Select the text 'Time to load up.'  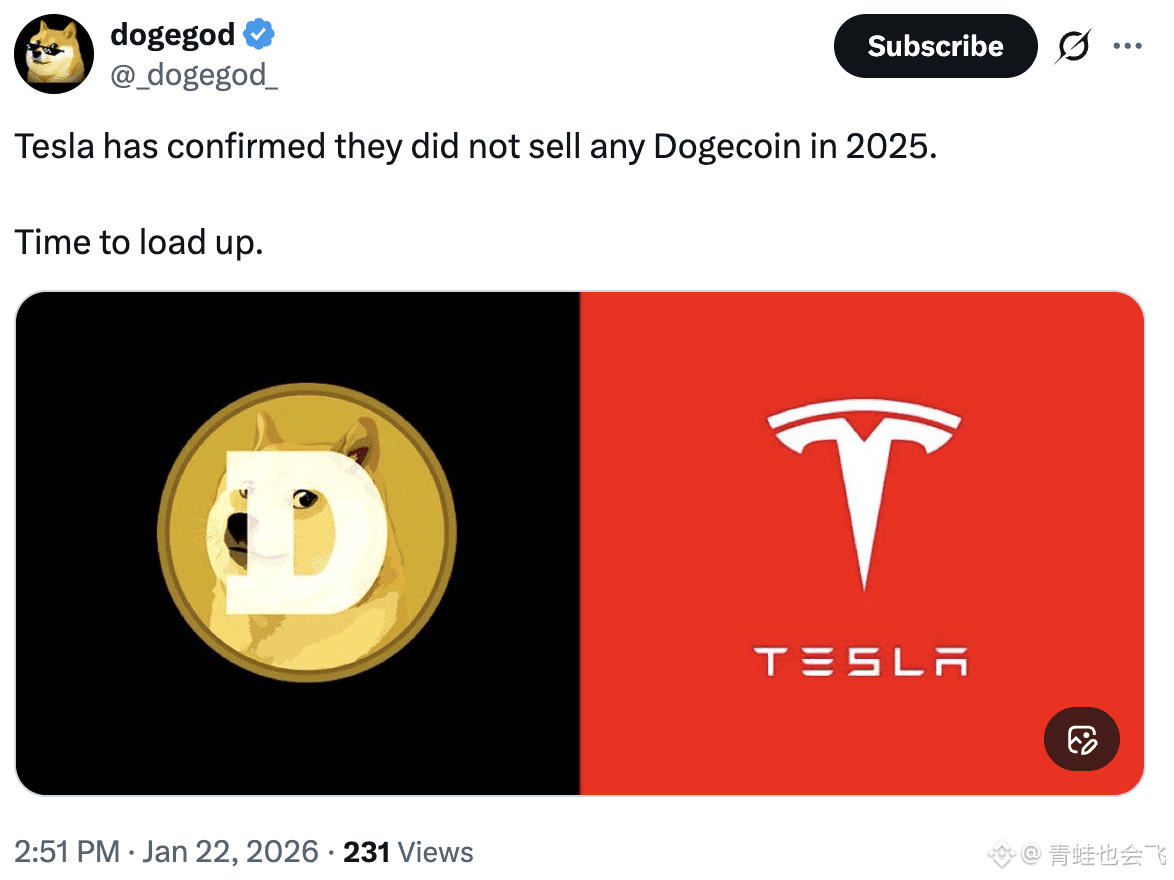tap(139, 242)
